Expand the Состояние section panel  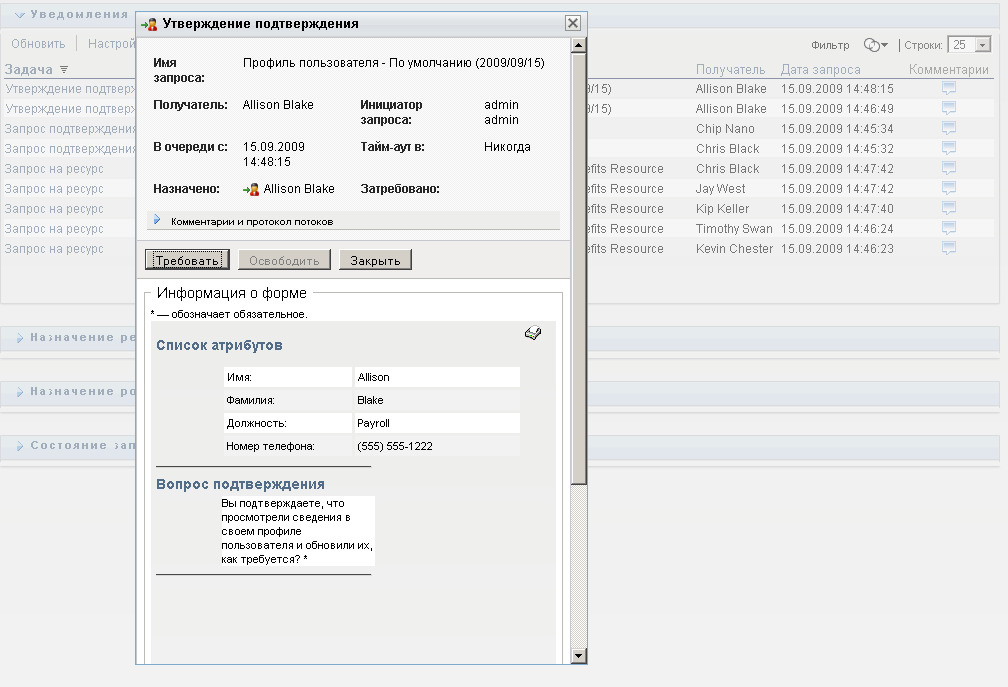coord(19,446)
